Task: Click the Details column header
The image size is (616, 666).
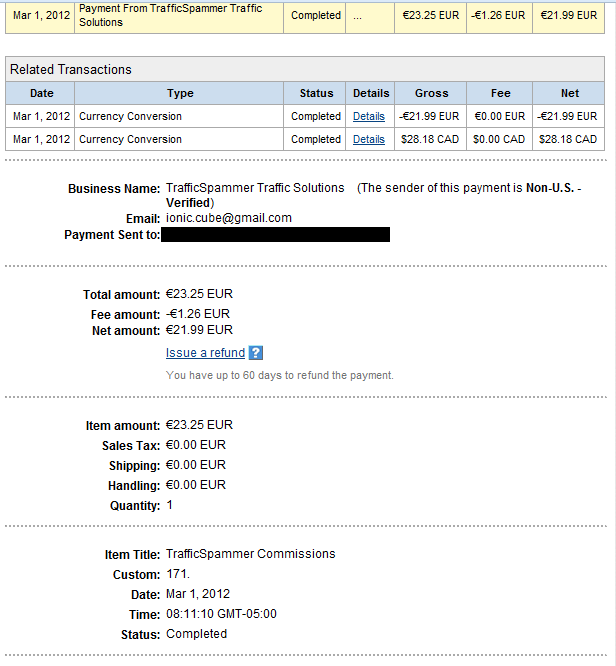Action: (x=371, y=93)
